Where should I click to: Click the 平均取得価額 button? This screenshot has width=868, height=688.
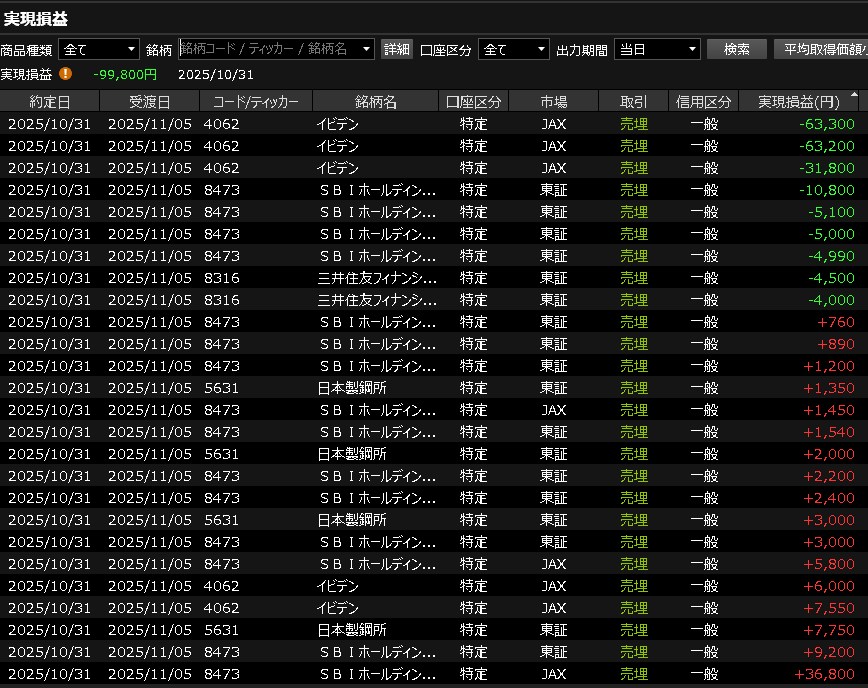[820, 49]
